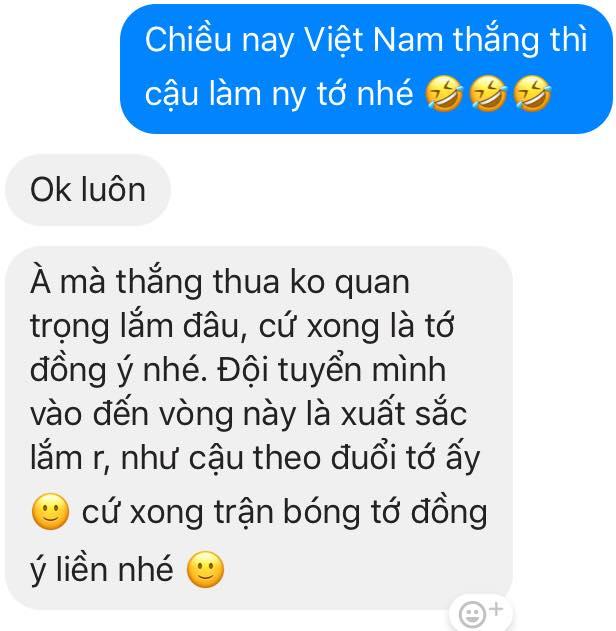
Task: Select the "Ok luôn" message bubble
Action: pyautogui.click(x=88, y=190)
